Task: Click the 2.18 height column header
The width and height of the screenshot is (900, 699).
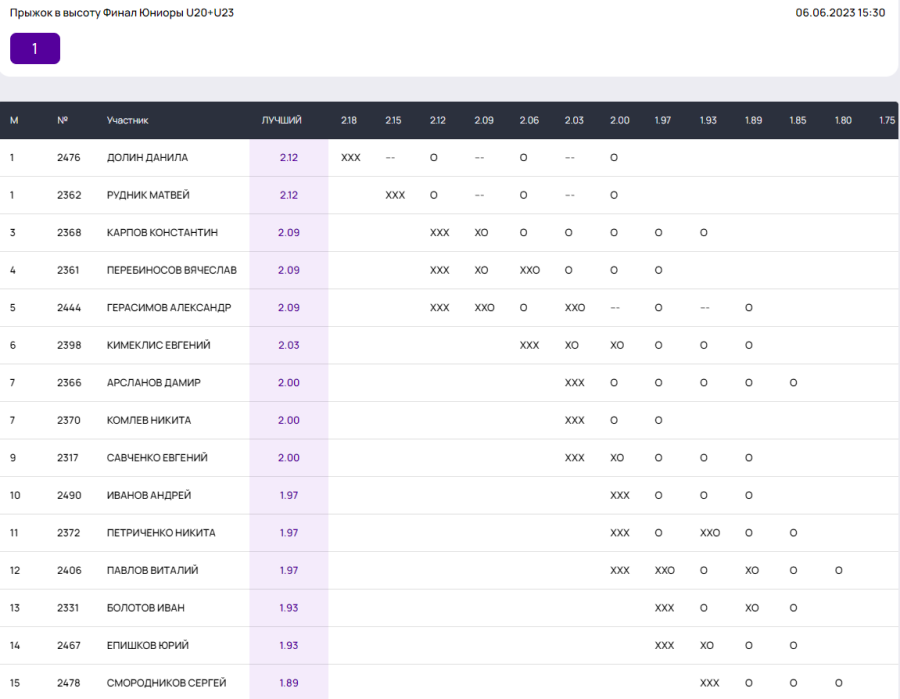Action: click(x=348, y=120)
